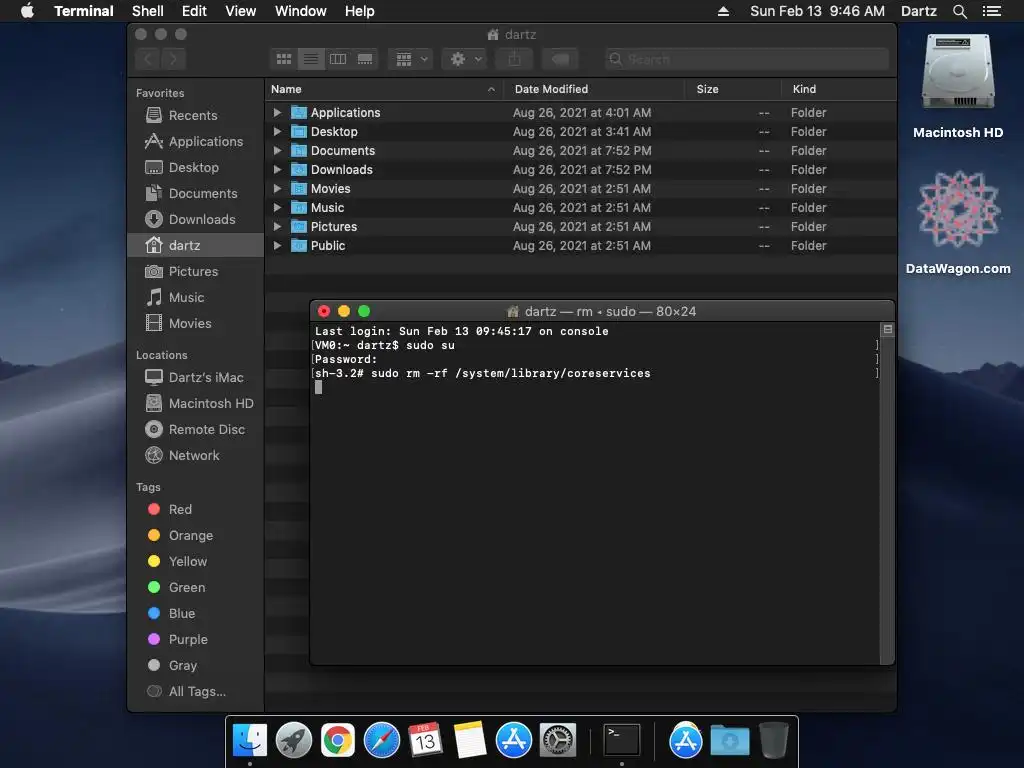1024x768 pixels.
Task: Open Terminal from the Dock
Action: [x=622, y=741]
